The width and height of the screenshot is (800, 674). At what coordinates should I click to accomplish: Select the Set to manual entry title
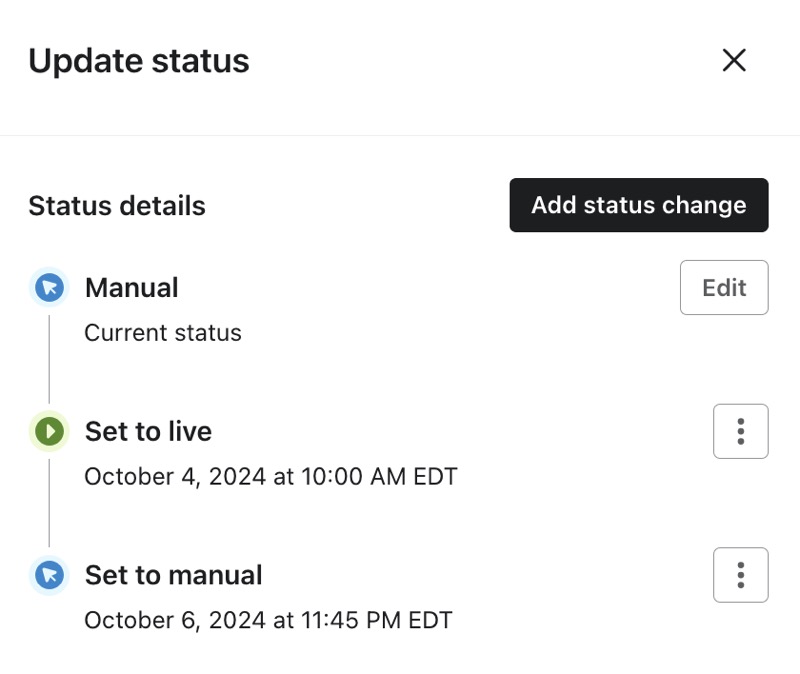(x=173, y=576)
